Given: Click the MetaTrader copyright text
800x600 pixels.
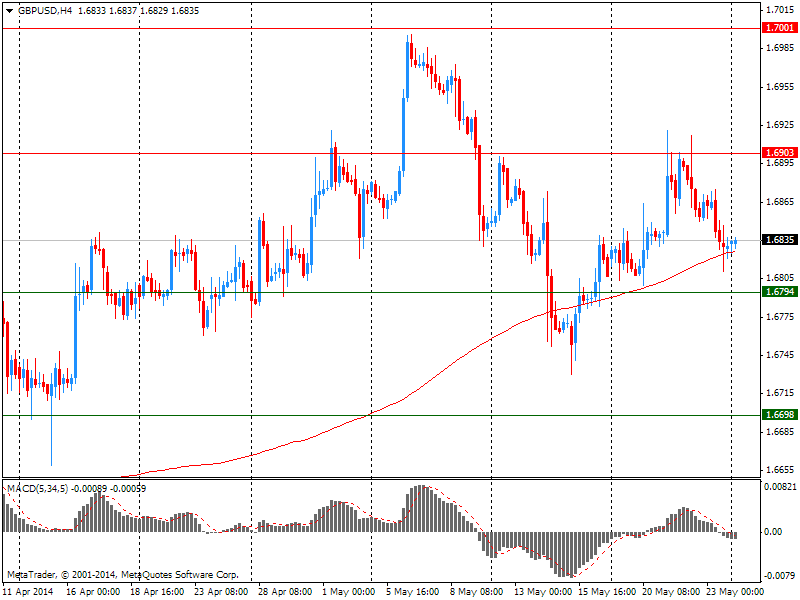Looking at the screenshot, I should pyautogui.click(x=122, y=574).
